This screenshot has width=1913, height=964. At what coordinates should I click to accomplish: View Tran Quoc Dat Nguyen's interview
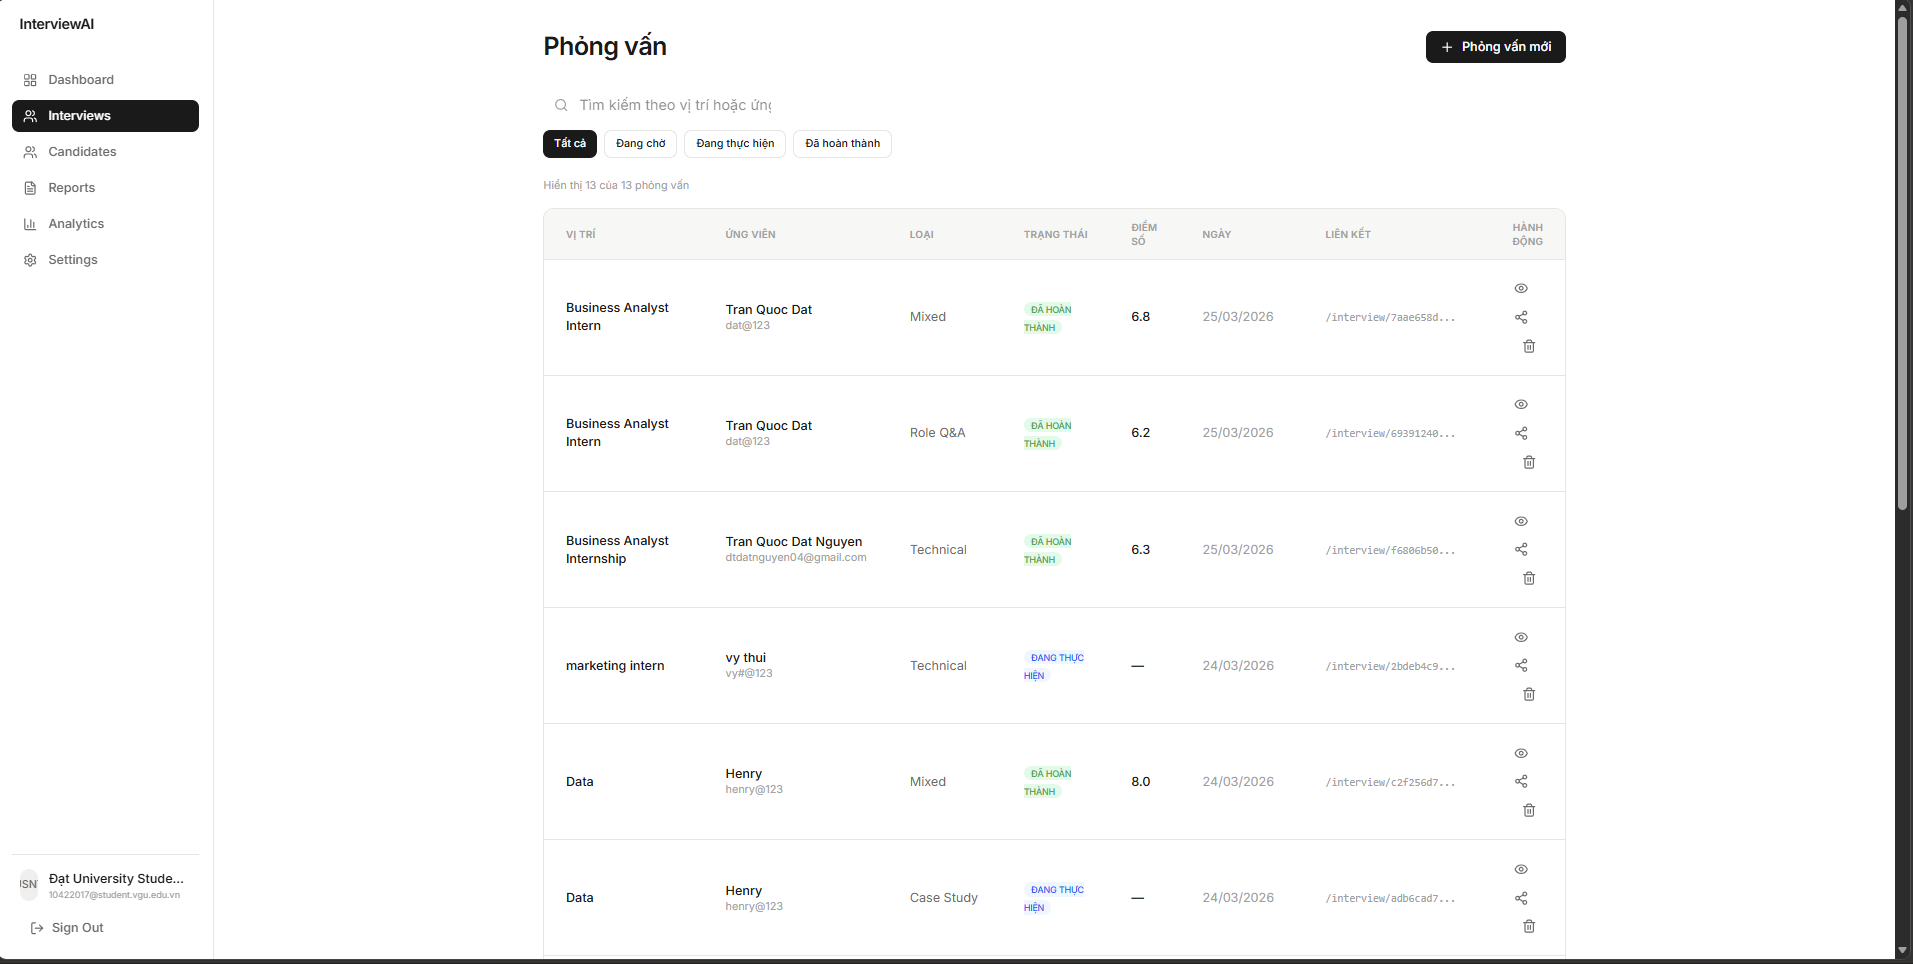click(x=1521, y=521)
